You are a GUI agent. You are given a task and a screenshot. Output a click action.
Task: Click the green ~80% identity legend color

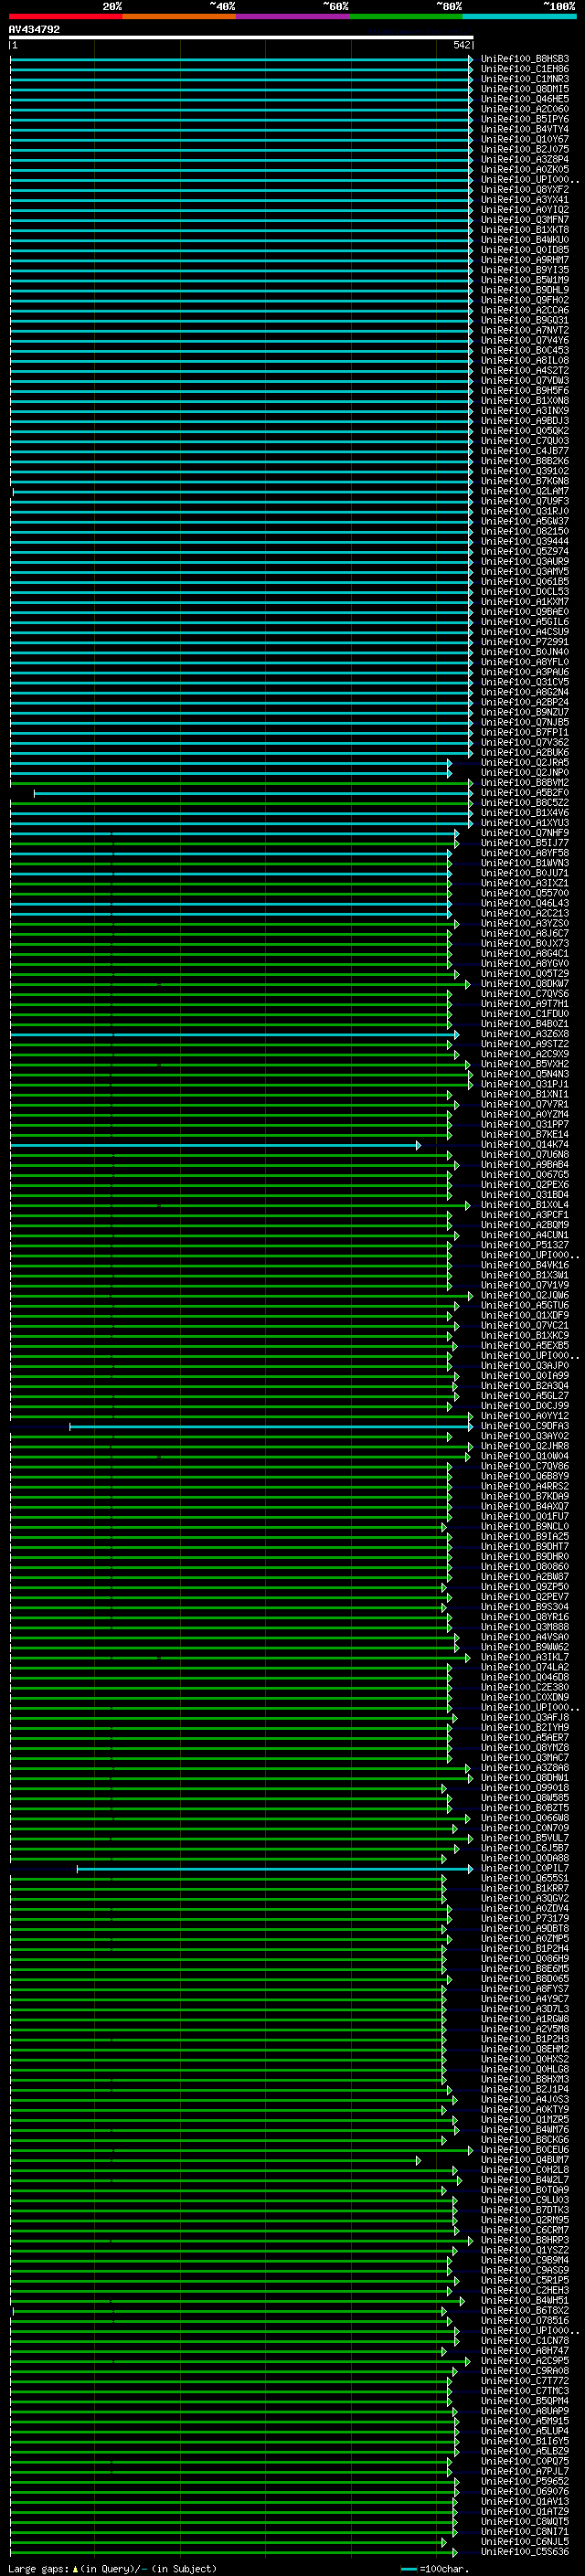pyautogui.click(x=406, y=16)
